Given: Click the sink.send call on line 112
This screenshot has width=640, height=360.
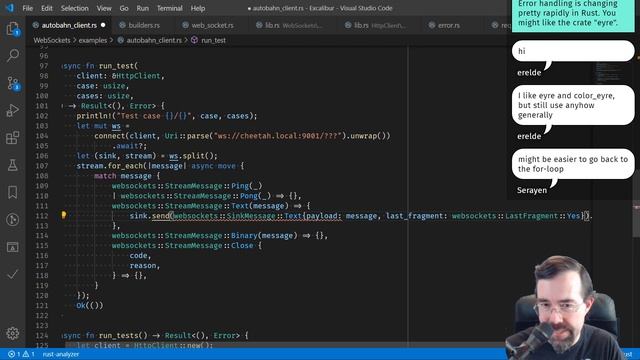Looking at the screenshot, I should point(150,216).
